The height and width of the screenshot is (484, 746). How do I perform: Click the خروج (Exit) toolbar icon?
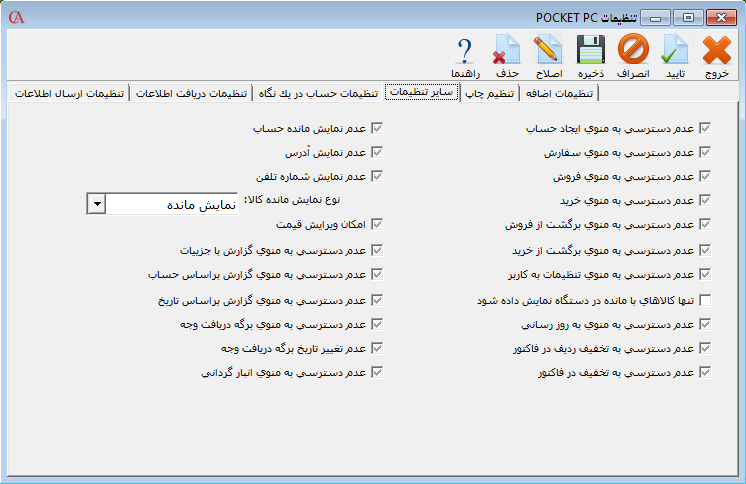click(x=717, y=51)
